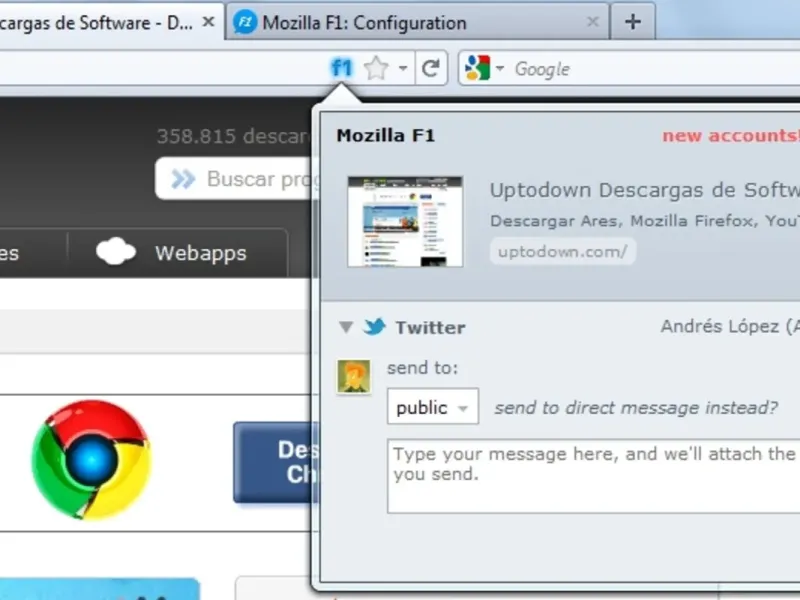Click the Uptodown page preview thumbnail
800x600 pixels.
[405, 221]
